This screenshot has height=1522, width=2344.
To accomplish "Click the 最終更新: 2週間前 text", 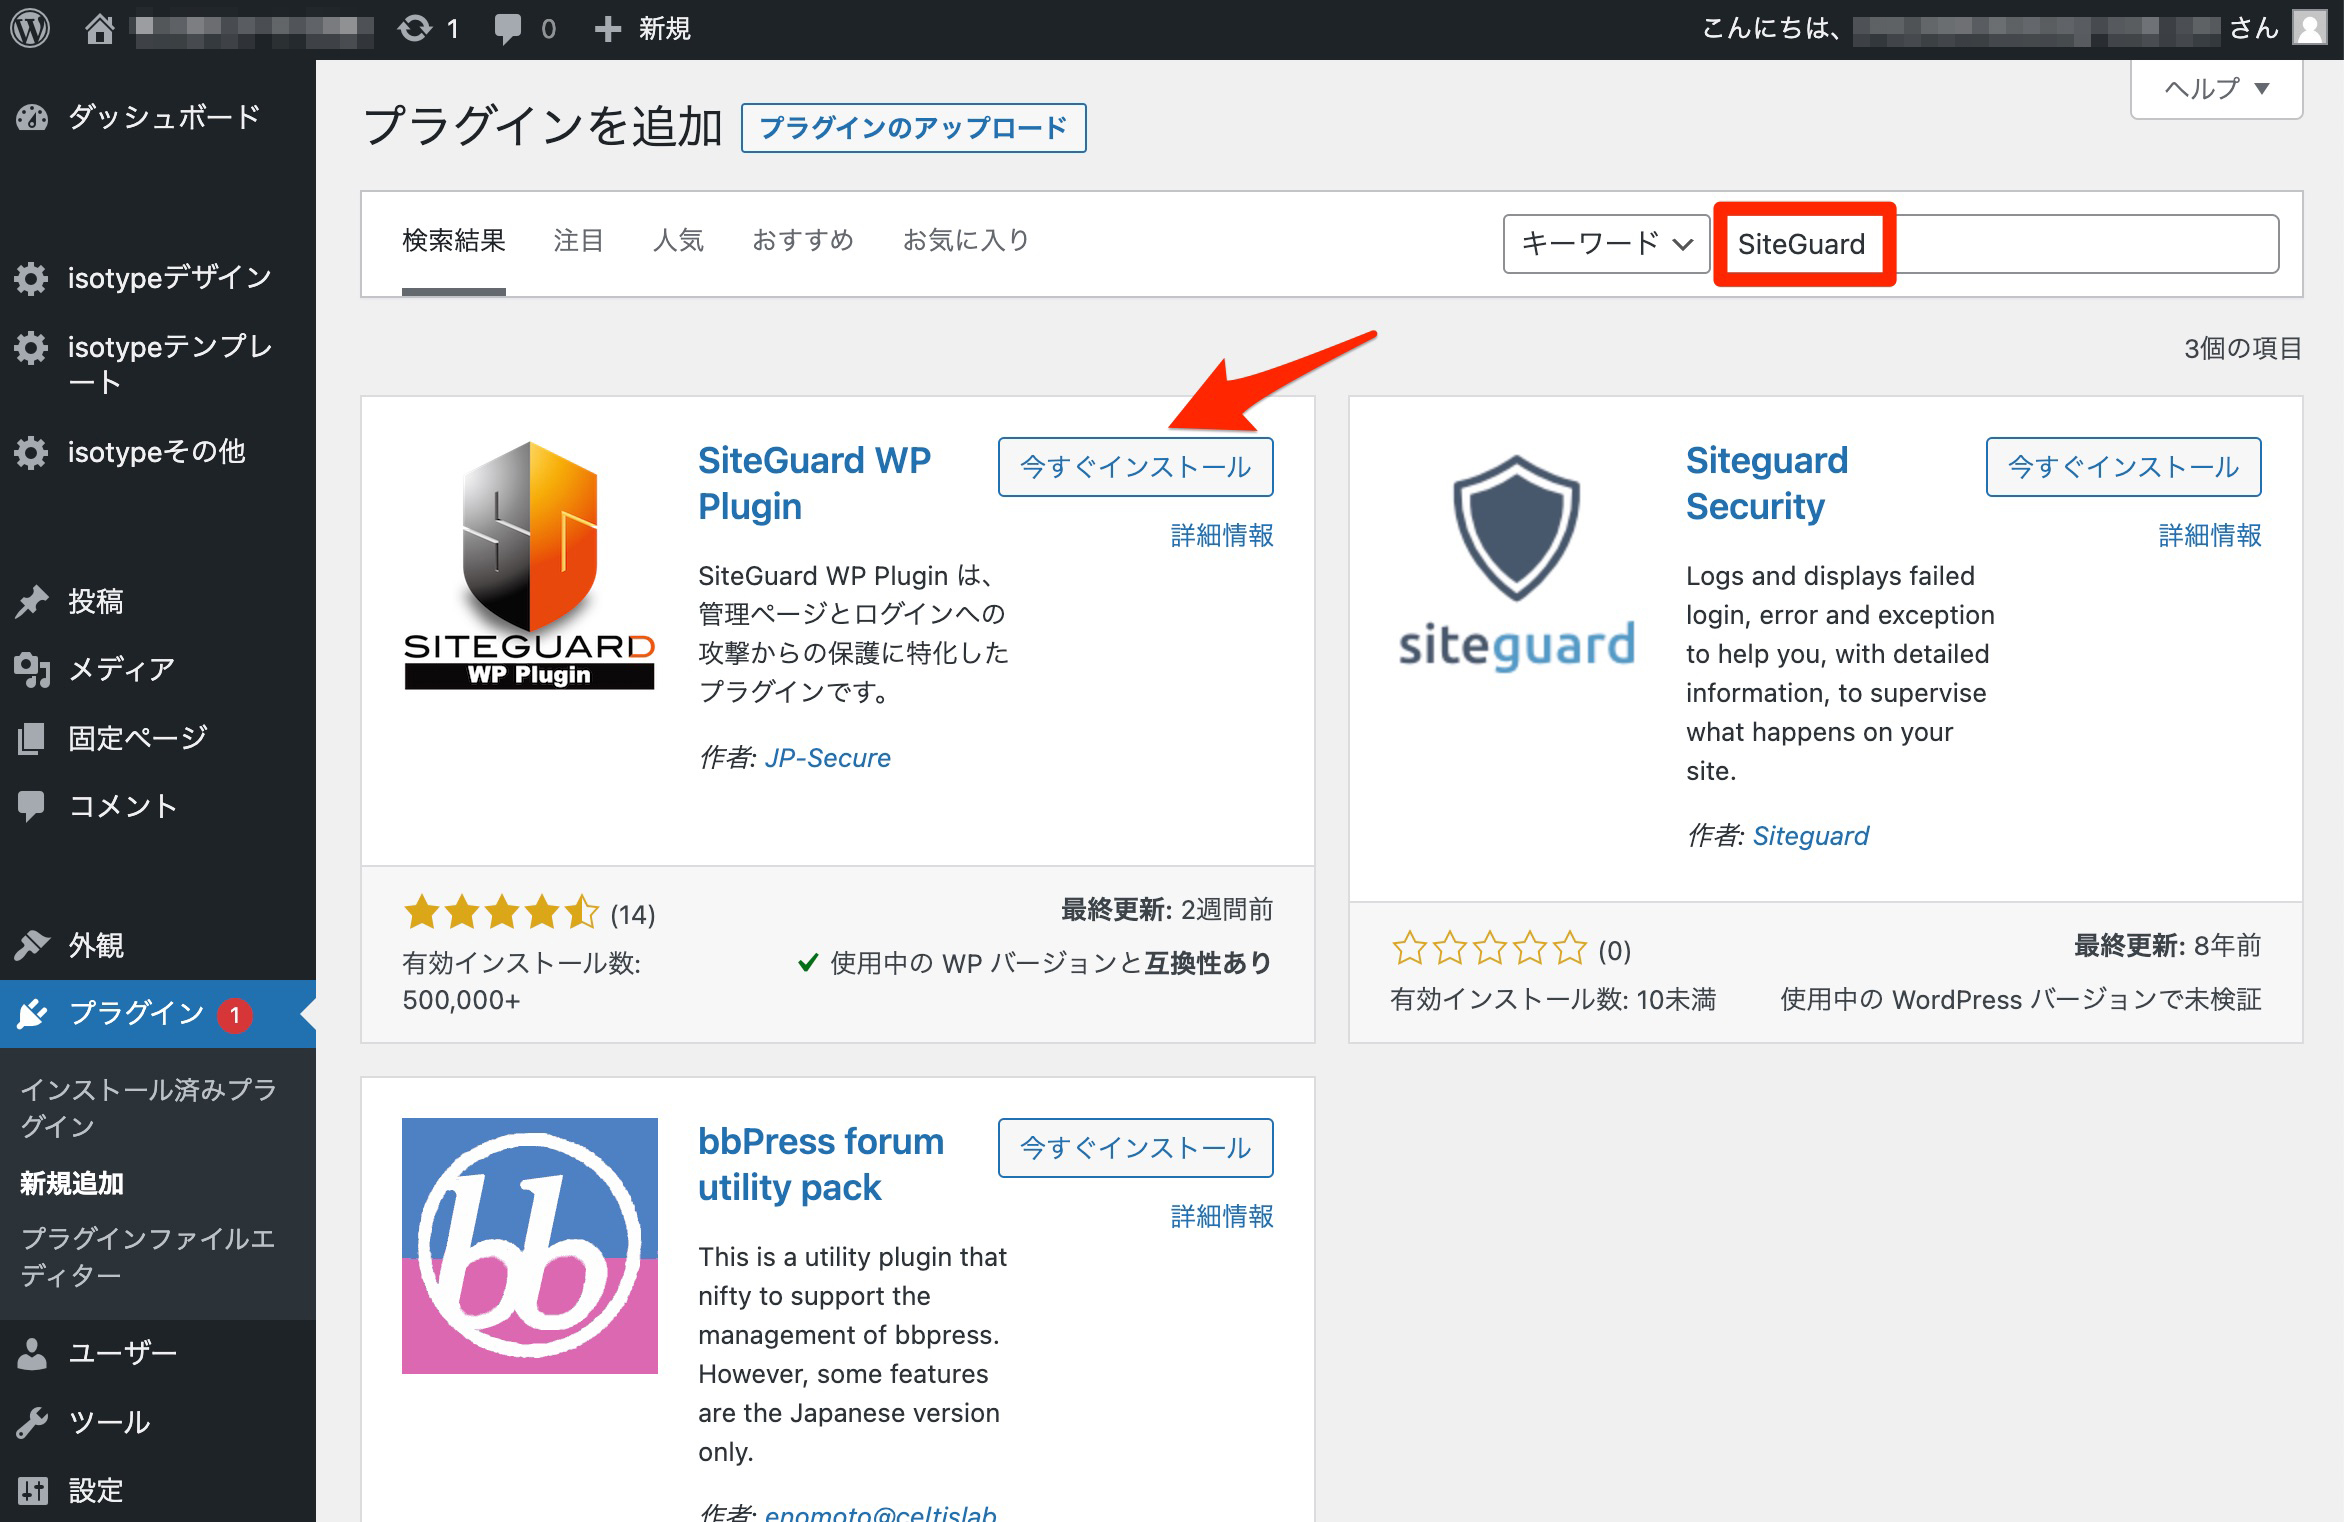I will (1167, 910).
